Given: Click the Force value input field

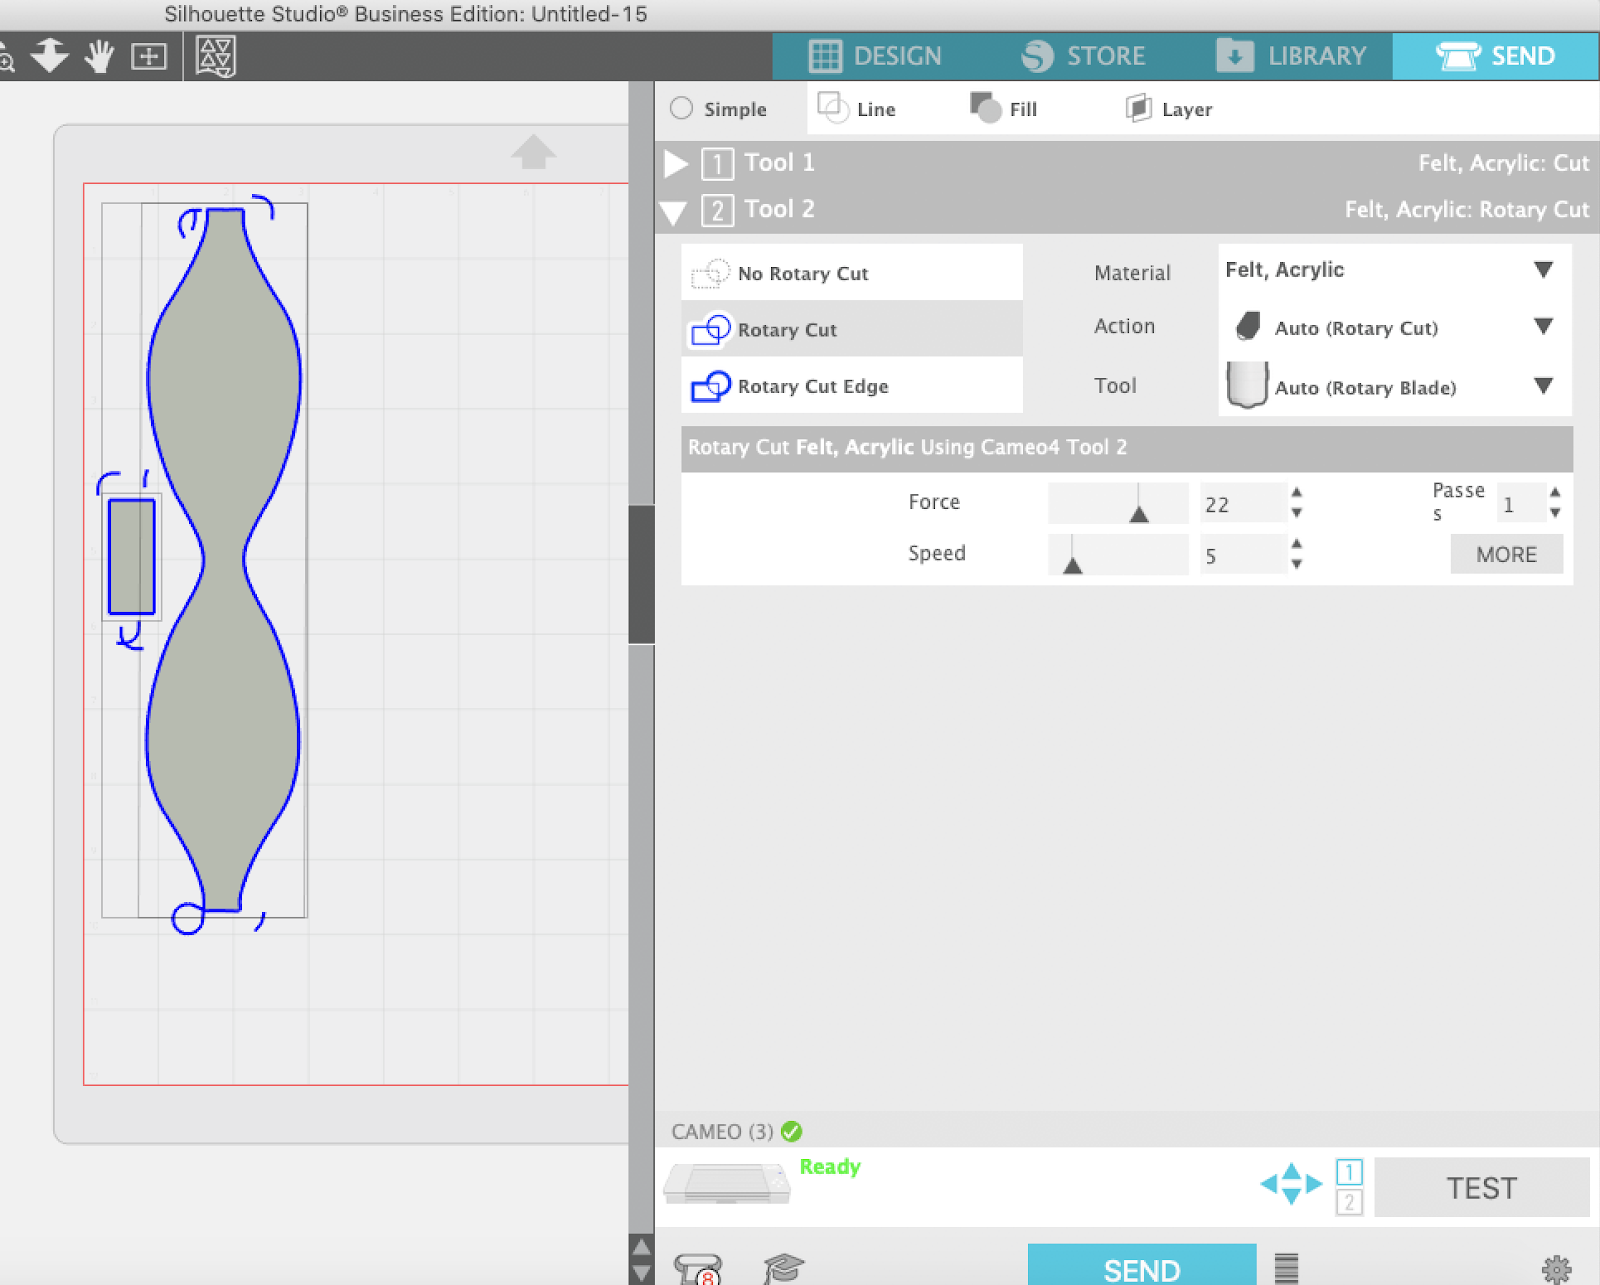Looking at the screenshot, I should (x=1240, y=504).
